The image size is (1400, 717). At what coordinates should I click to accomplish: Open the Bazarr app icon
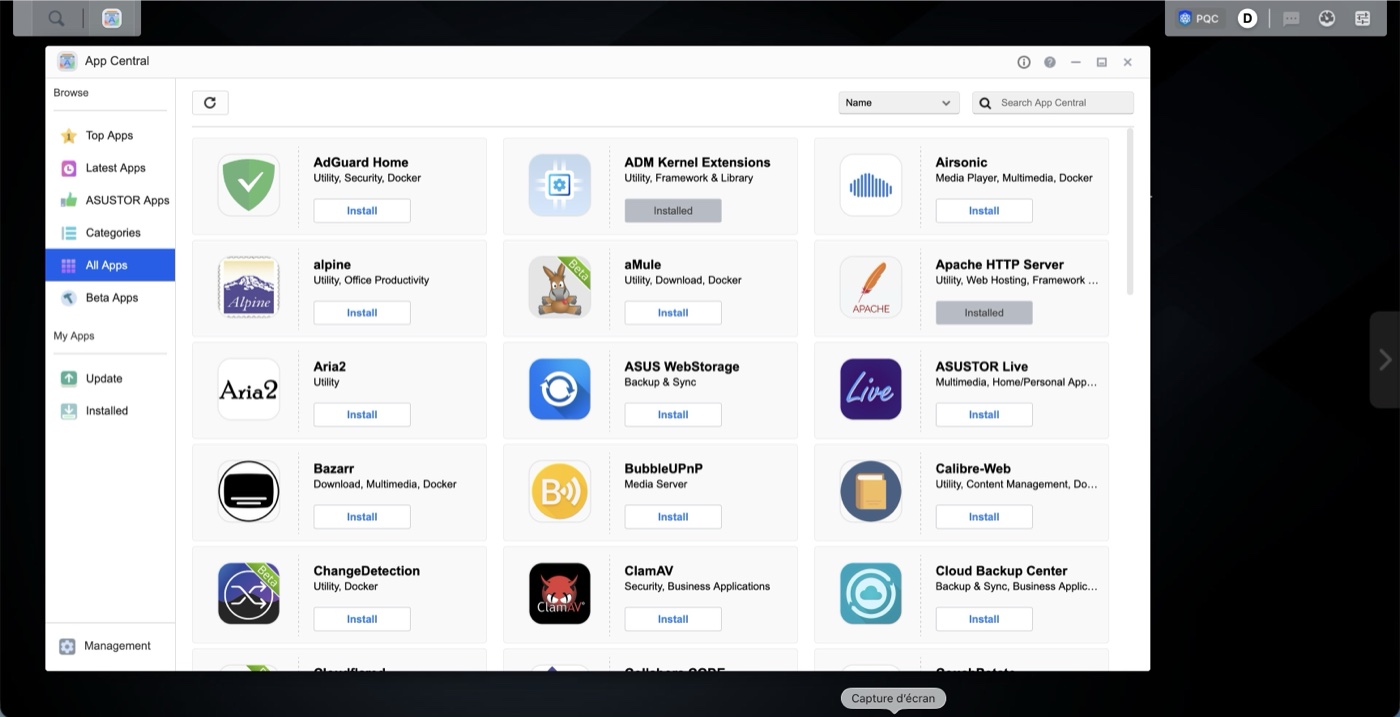pos(249,491)
